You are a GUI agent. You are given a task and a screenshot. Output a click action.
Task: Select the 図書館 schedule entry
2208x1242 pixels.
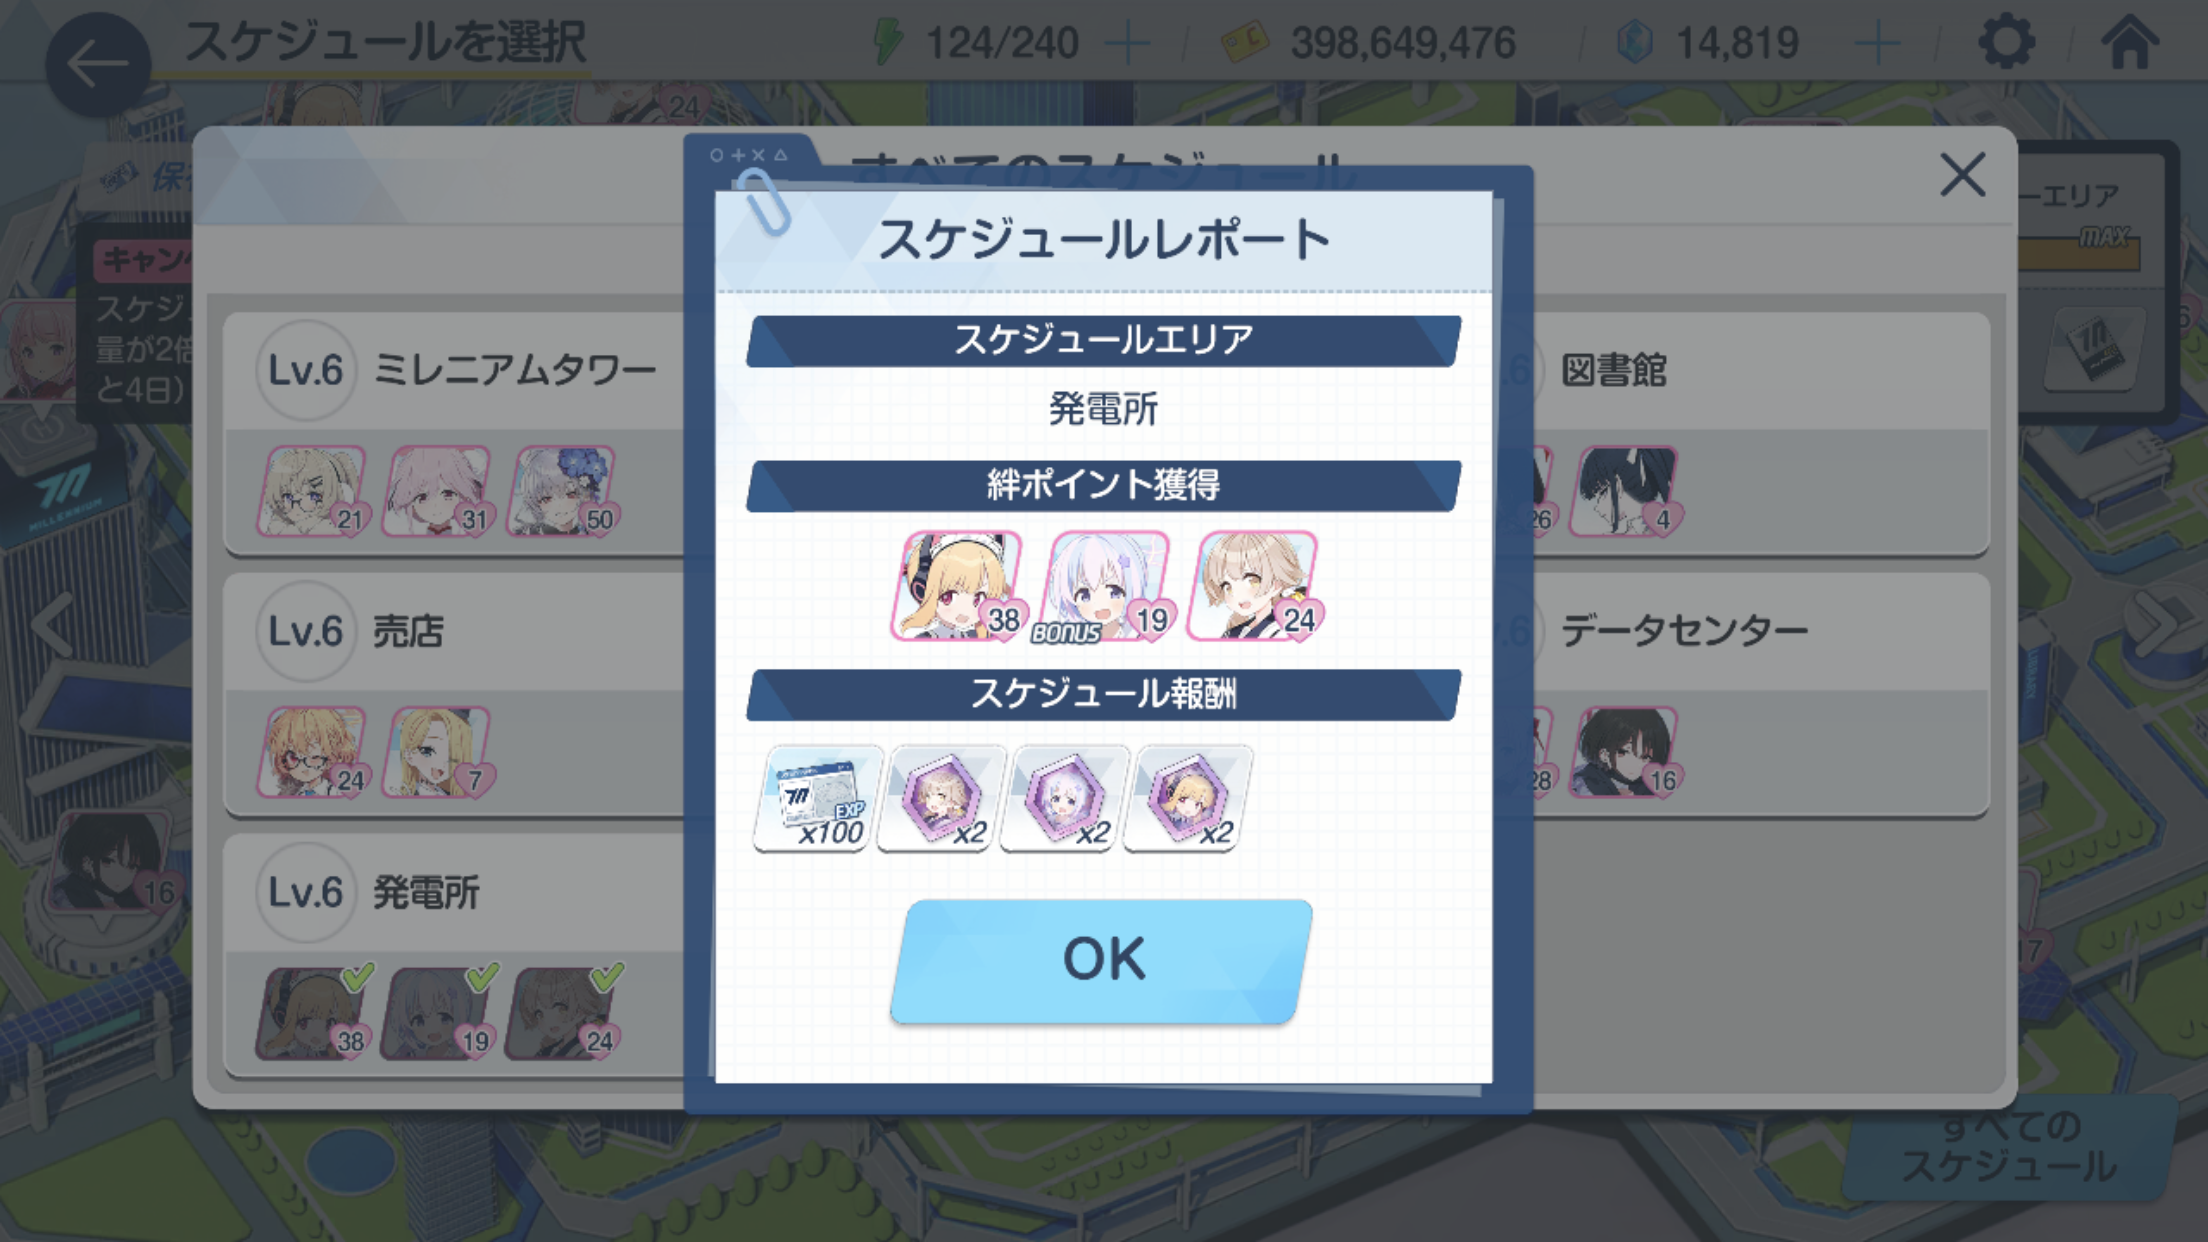[1760, 433]
